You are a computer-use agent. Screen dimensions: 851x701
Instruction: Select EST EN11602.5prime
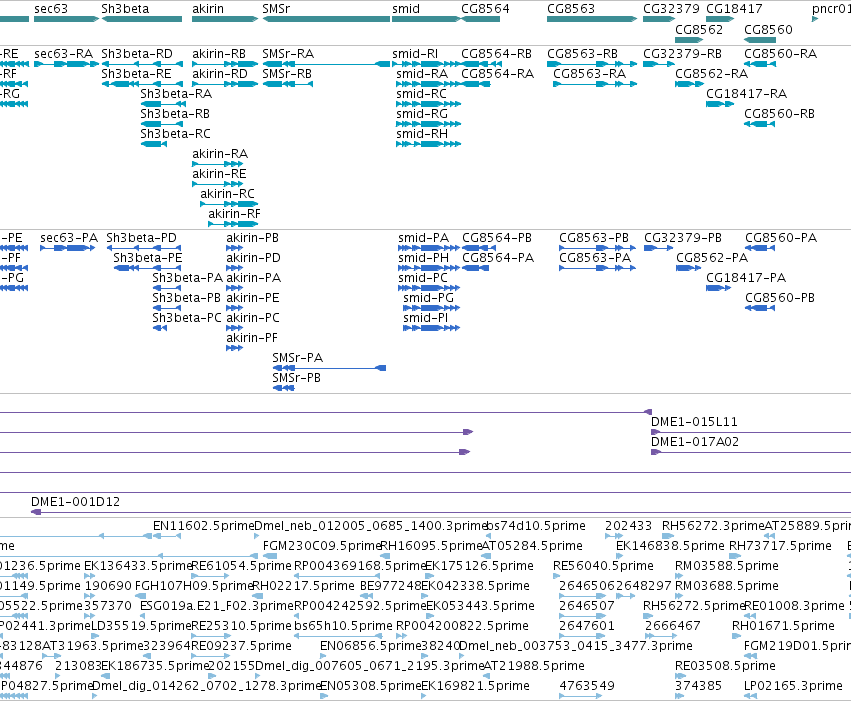(204, 526)
